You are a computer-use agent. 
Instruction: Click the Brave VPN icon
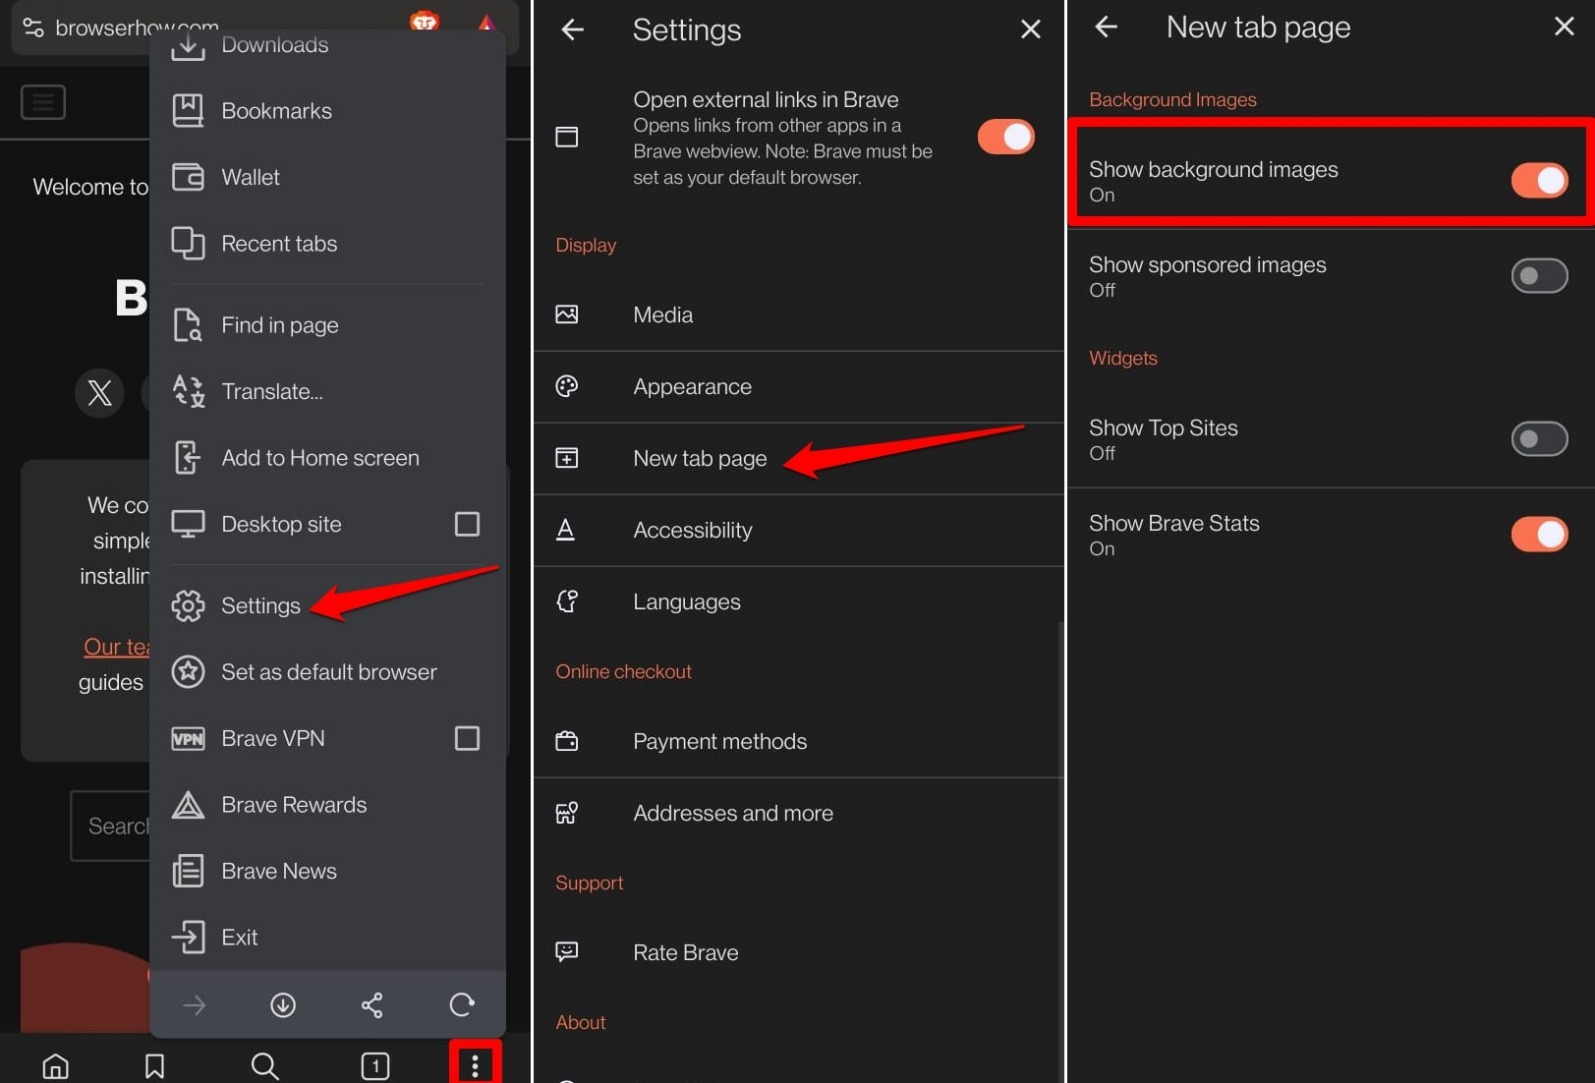coord(188,739)
